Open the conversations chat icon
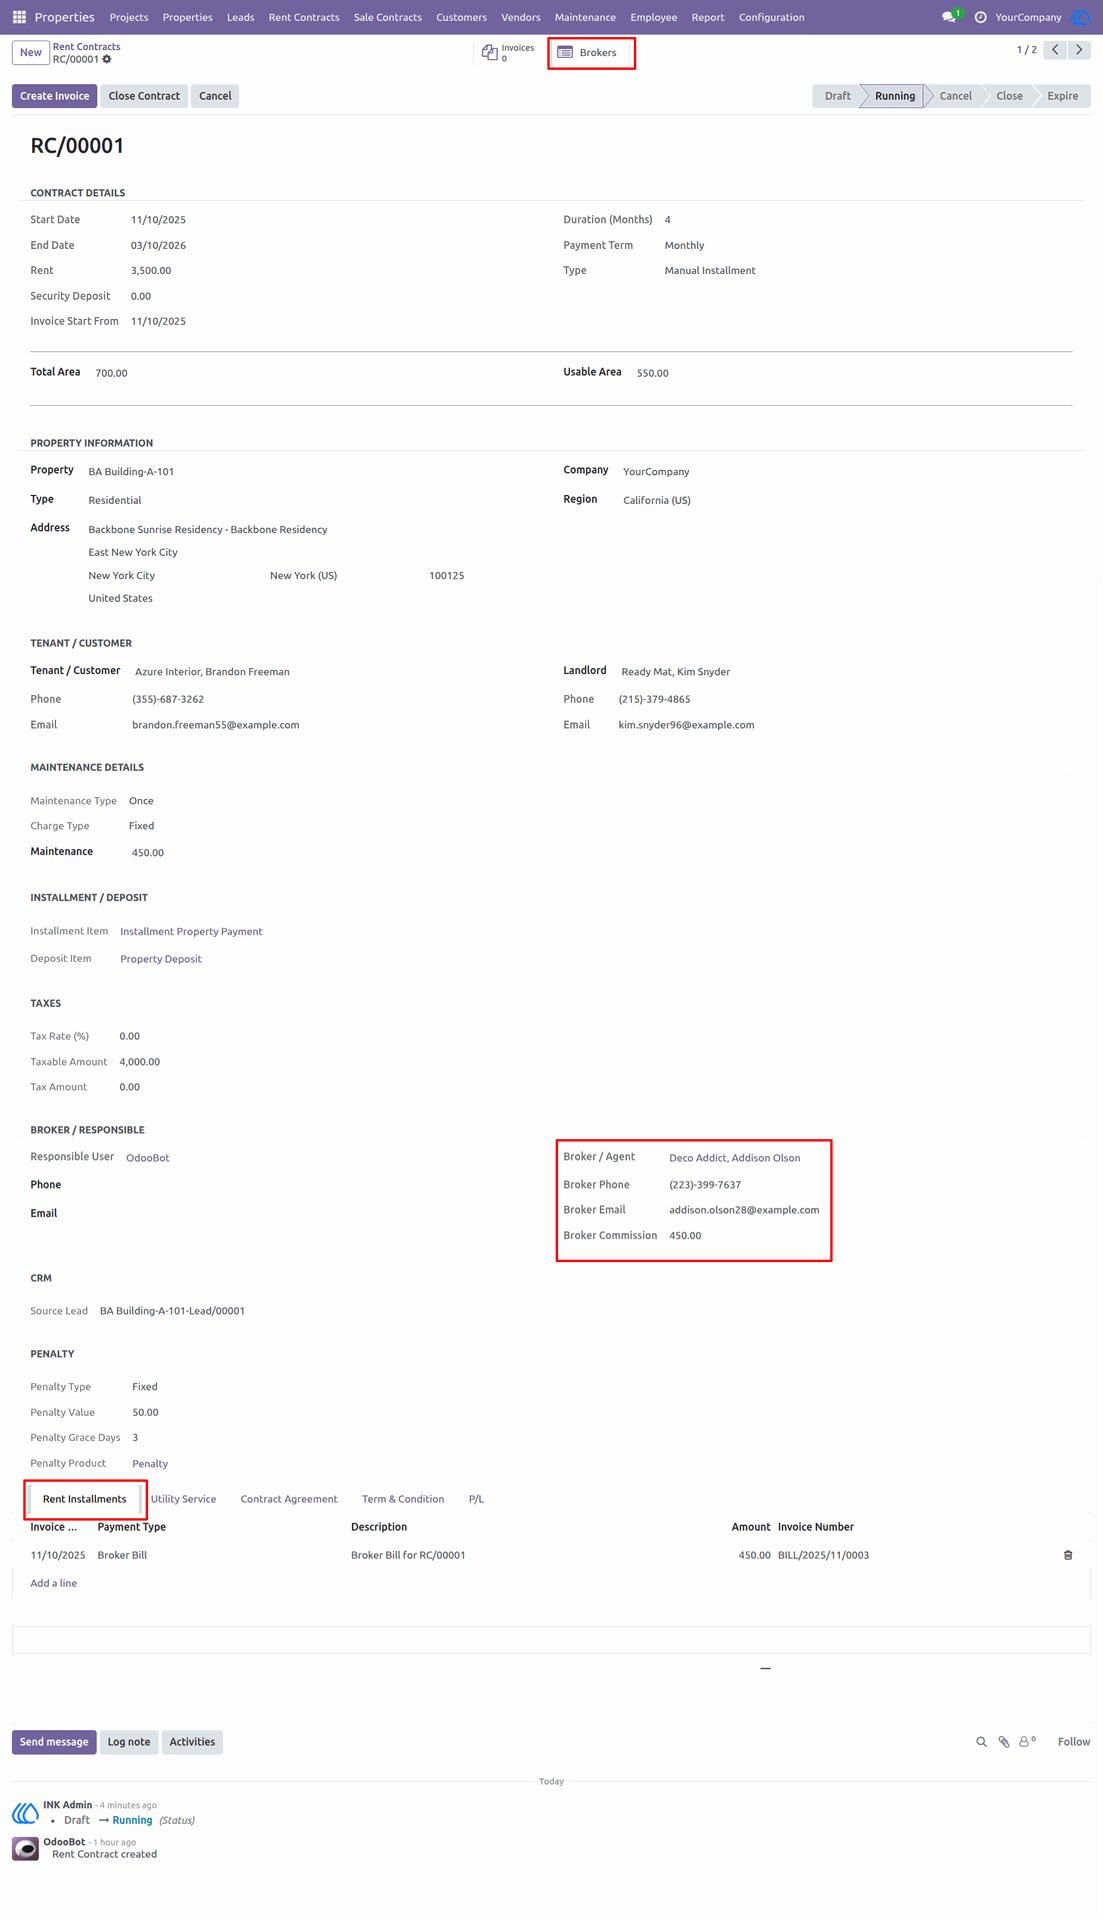The image size is (1103, 1920). 949,17
